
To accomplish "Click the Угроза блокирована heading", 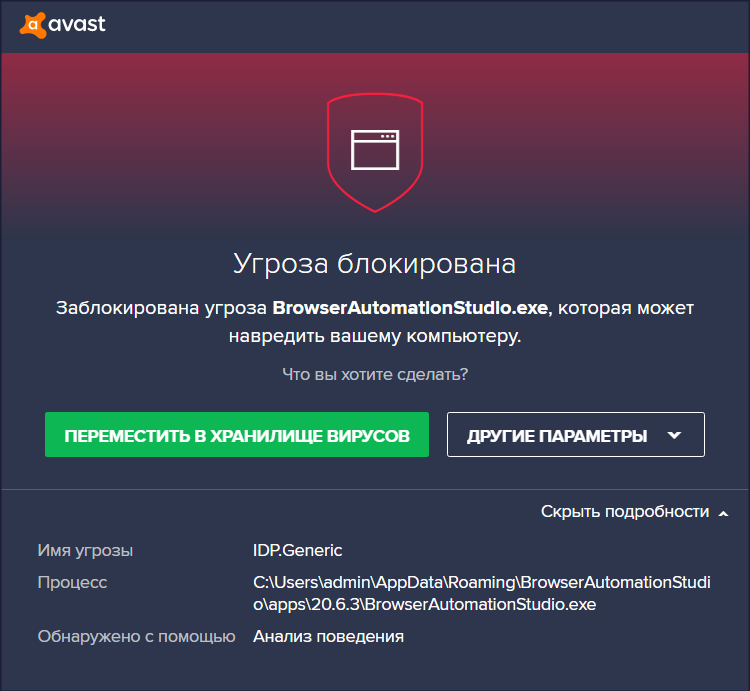I will click(375, 263).
